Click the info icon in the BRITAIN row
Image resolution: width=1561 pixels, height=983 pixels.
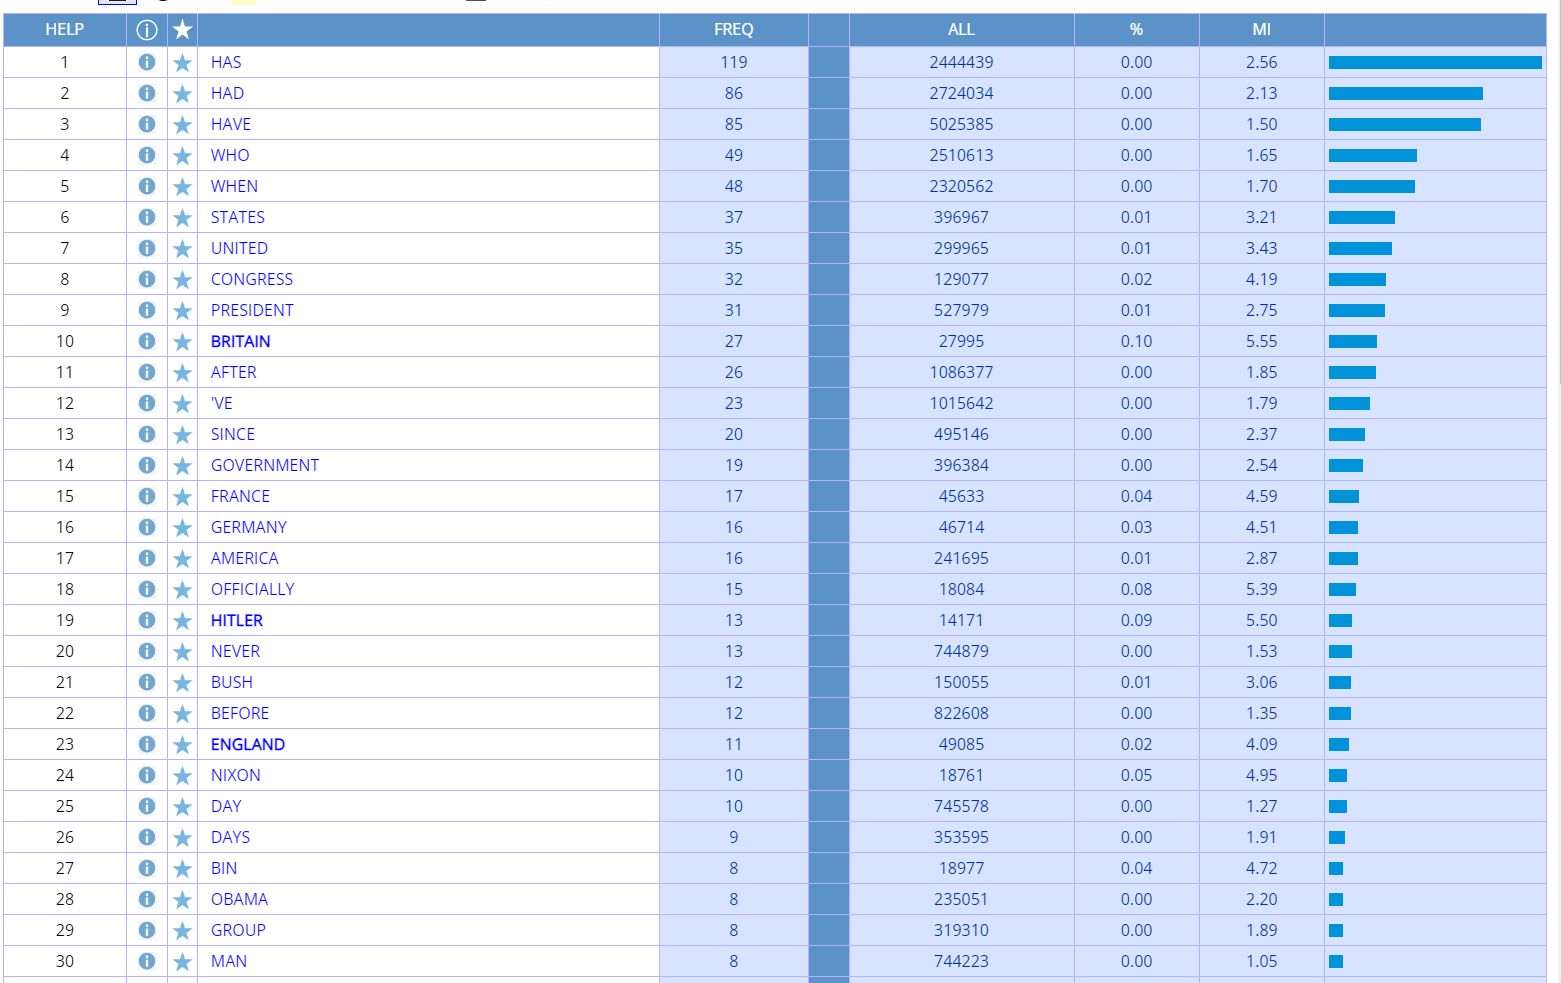tap(147, 341)
